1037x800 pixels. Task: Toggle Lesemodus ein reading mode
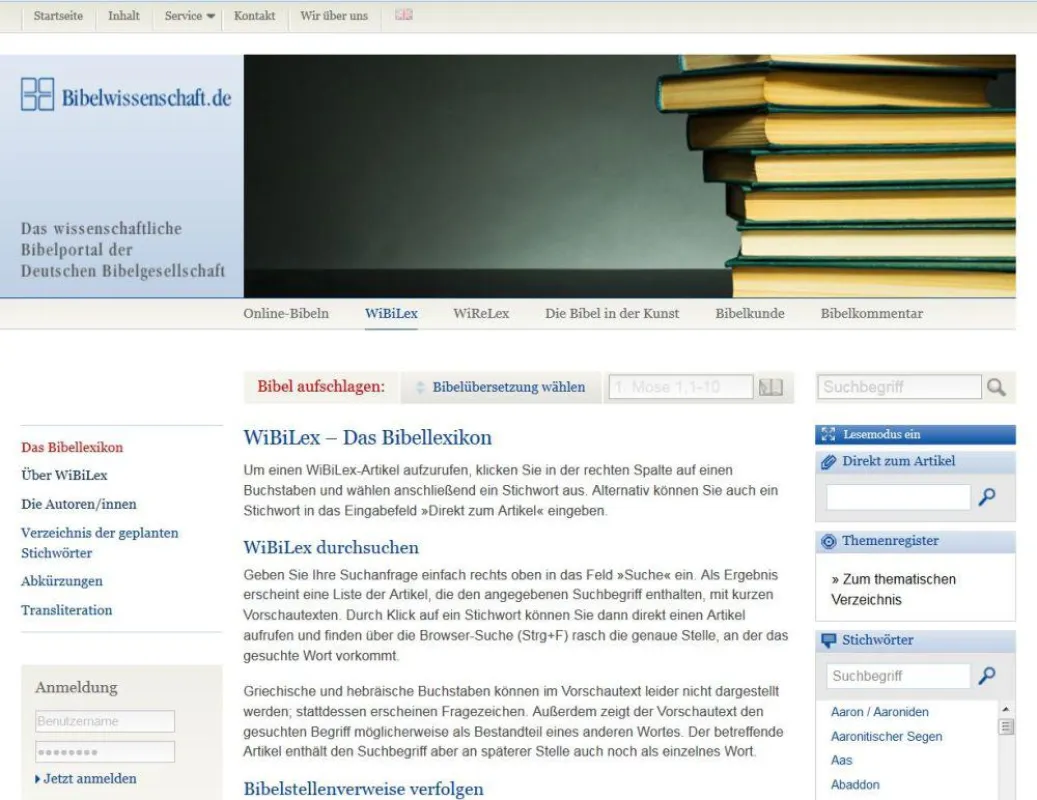click(x=915, y=434)
